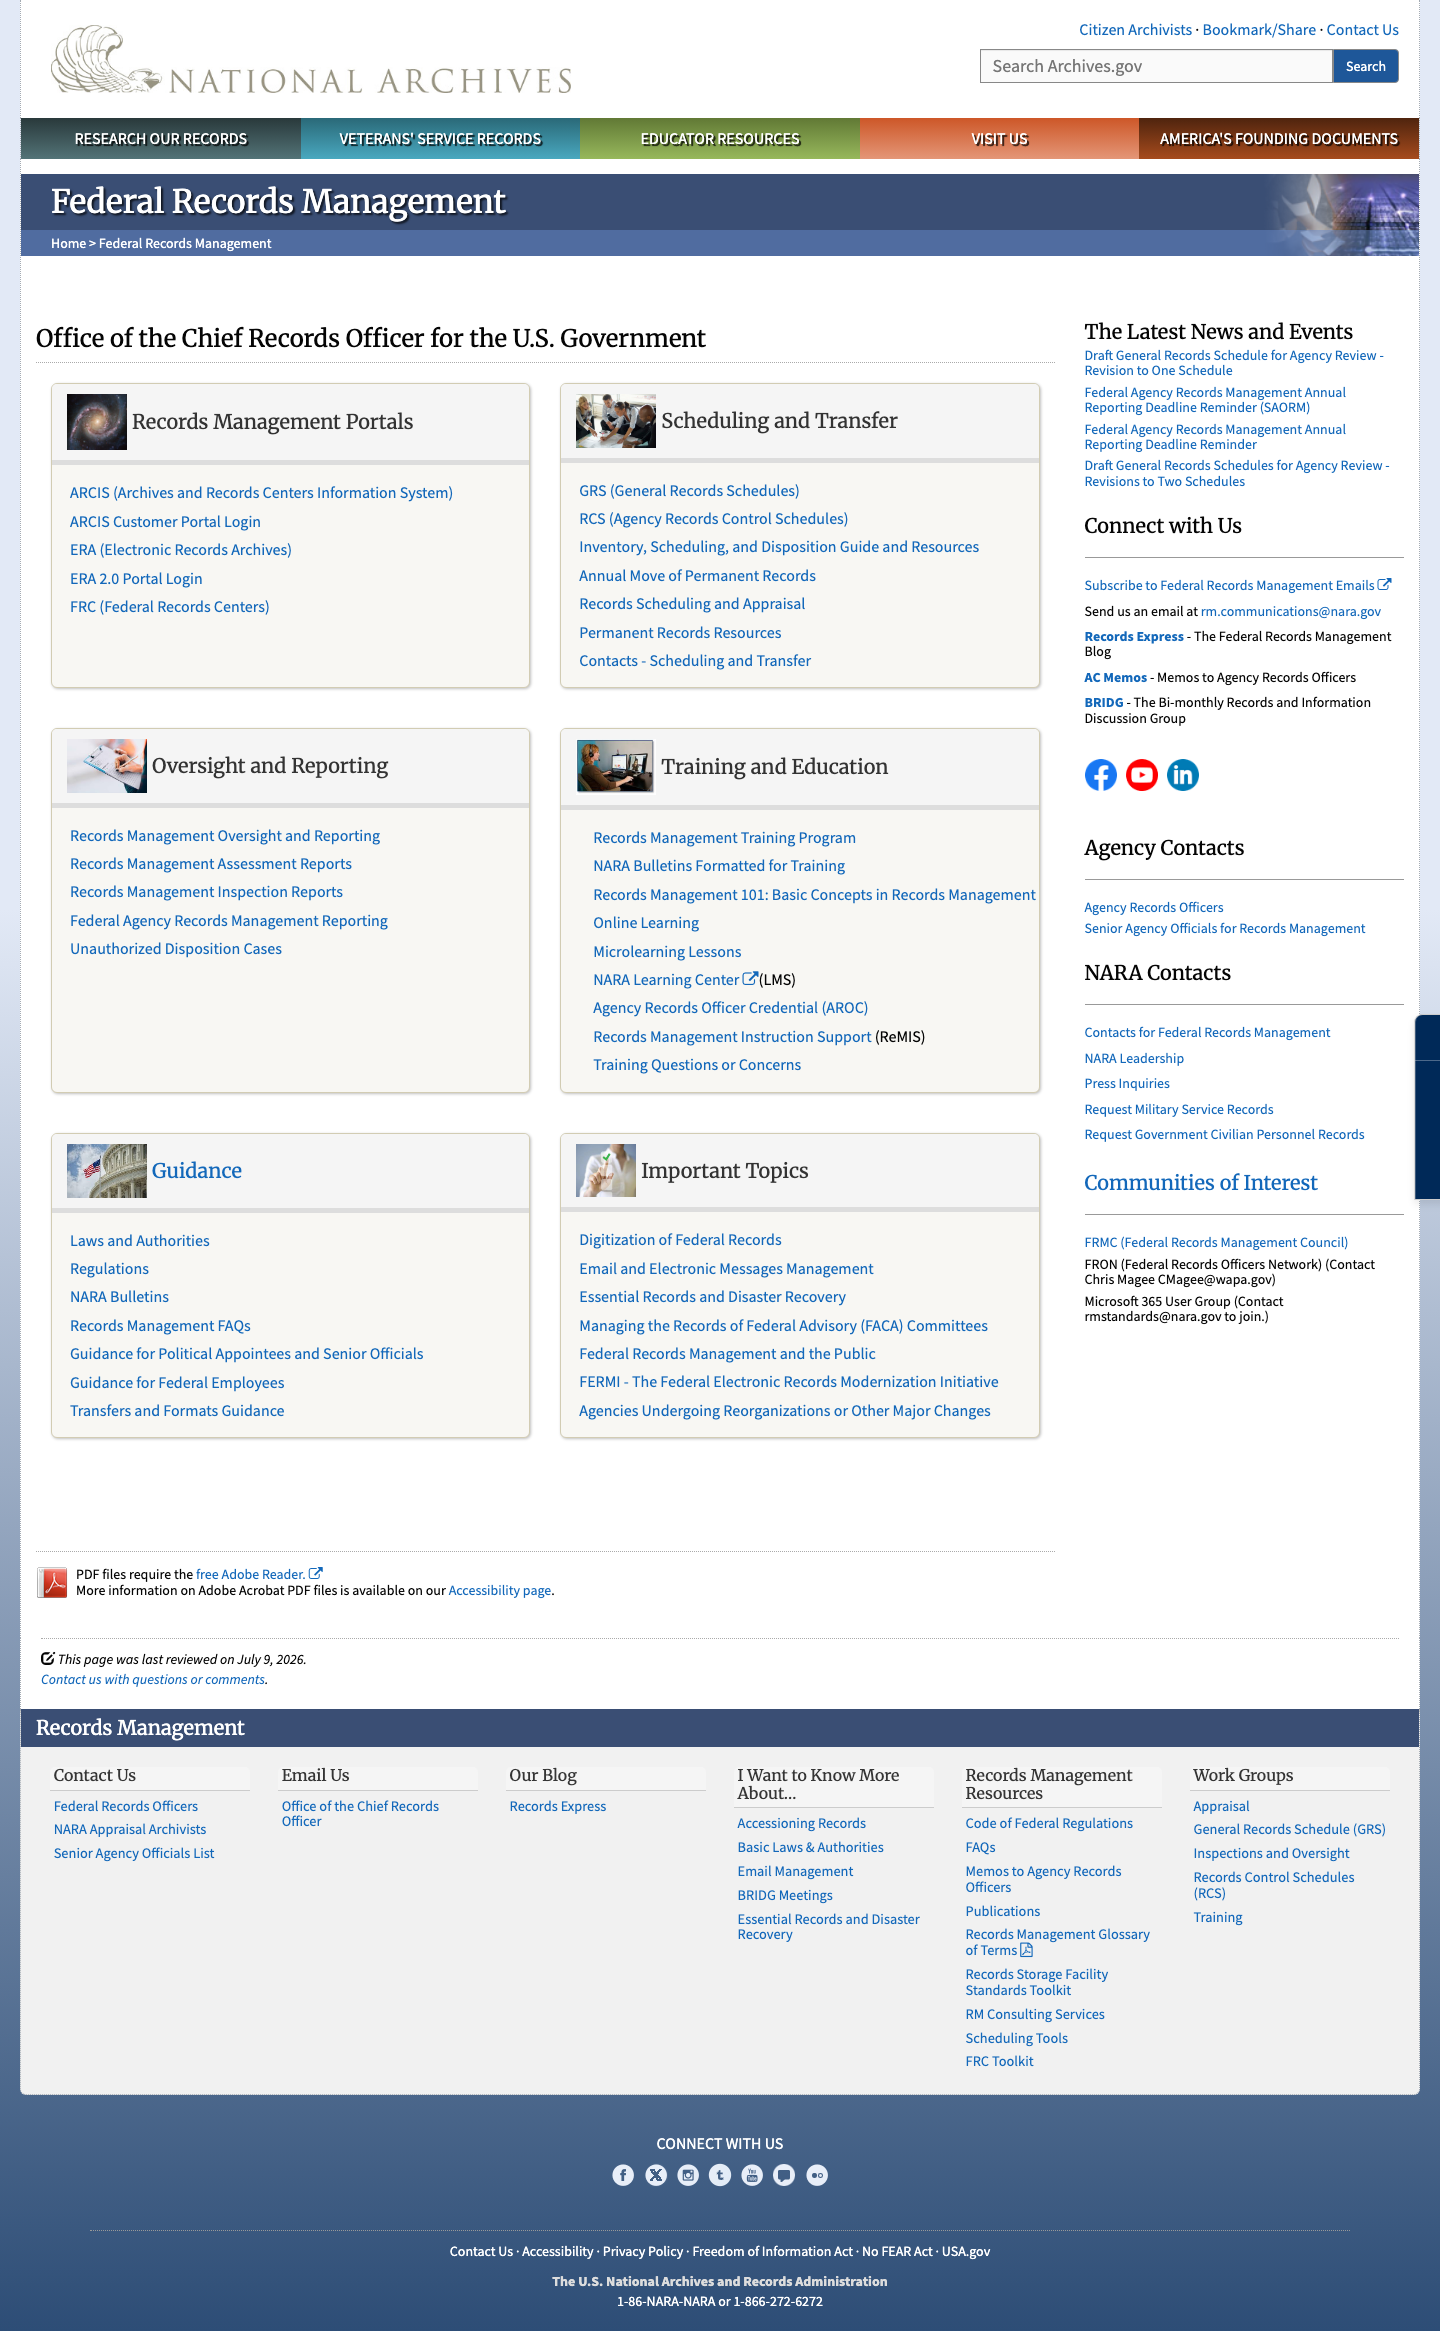Click the footer Instagram icon
The width and height of the screenshot is (1440, 2331).
pyautogui.click(x=688, y=2175)
